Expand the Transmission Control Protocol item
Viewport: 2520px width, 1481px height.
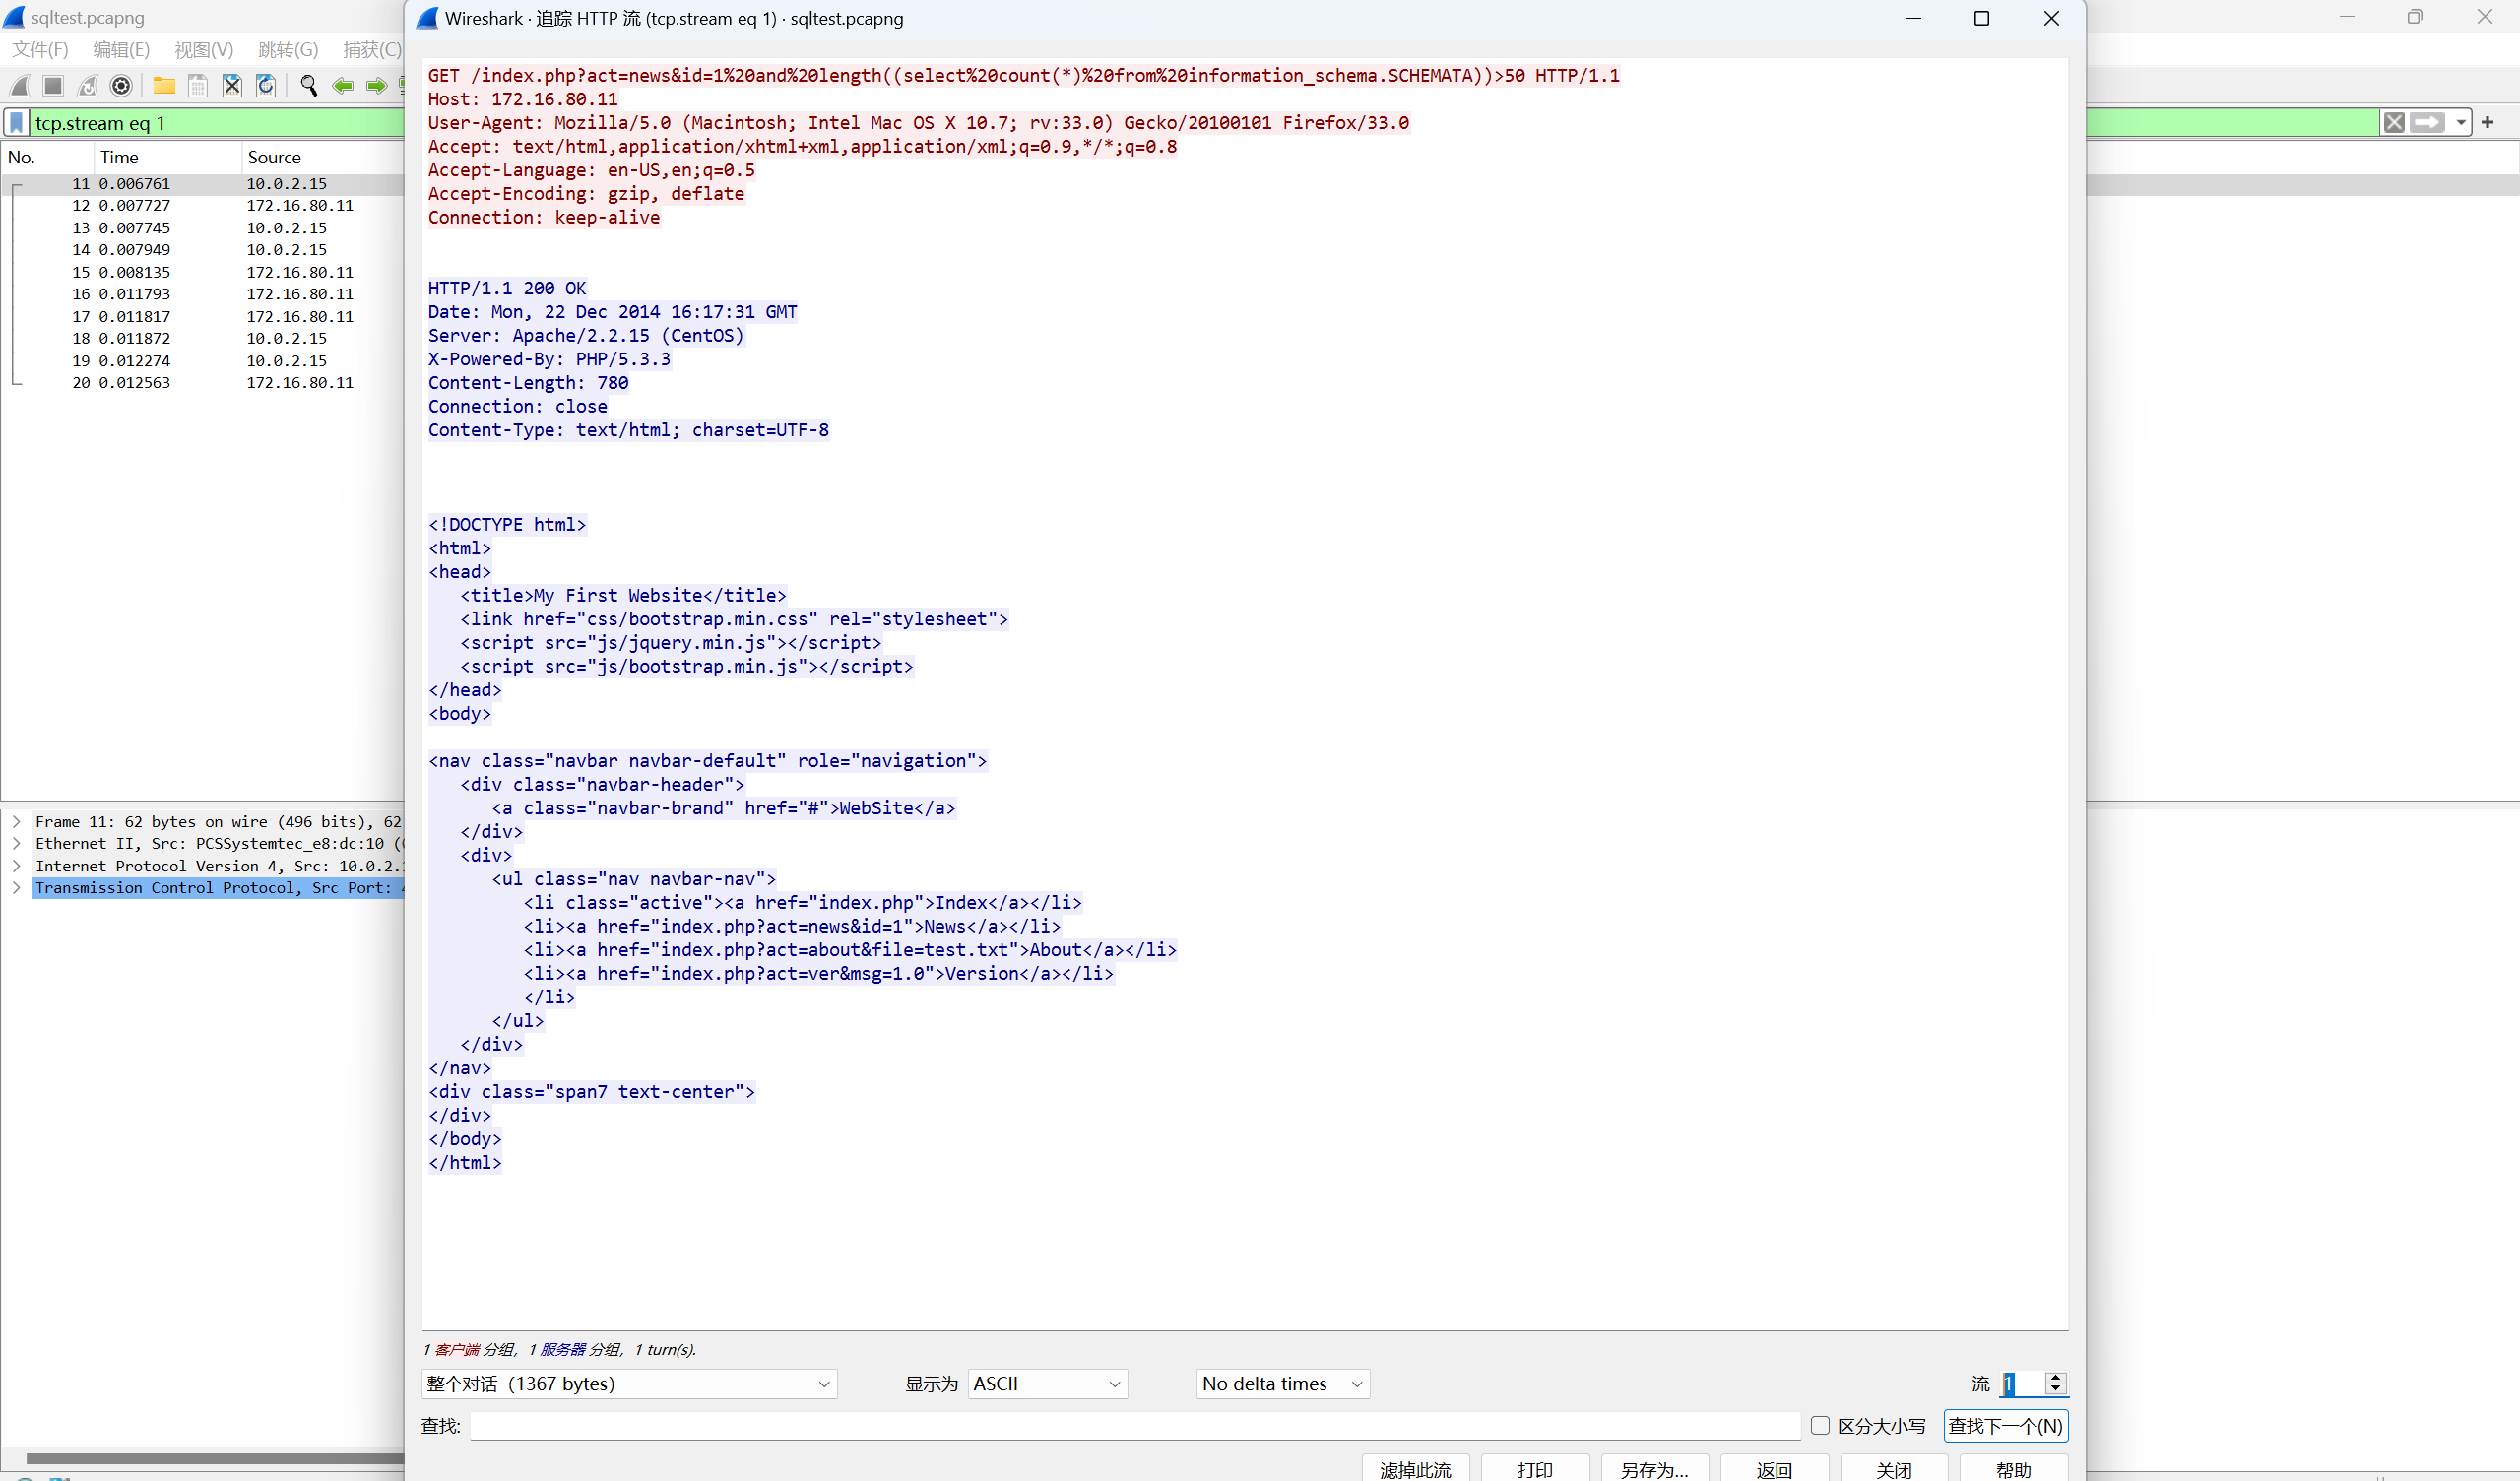coord(16,888)
